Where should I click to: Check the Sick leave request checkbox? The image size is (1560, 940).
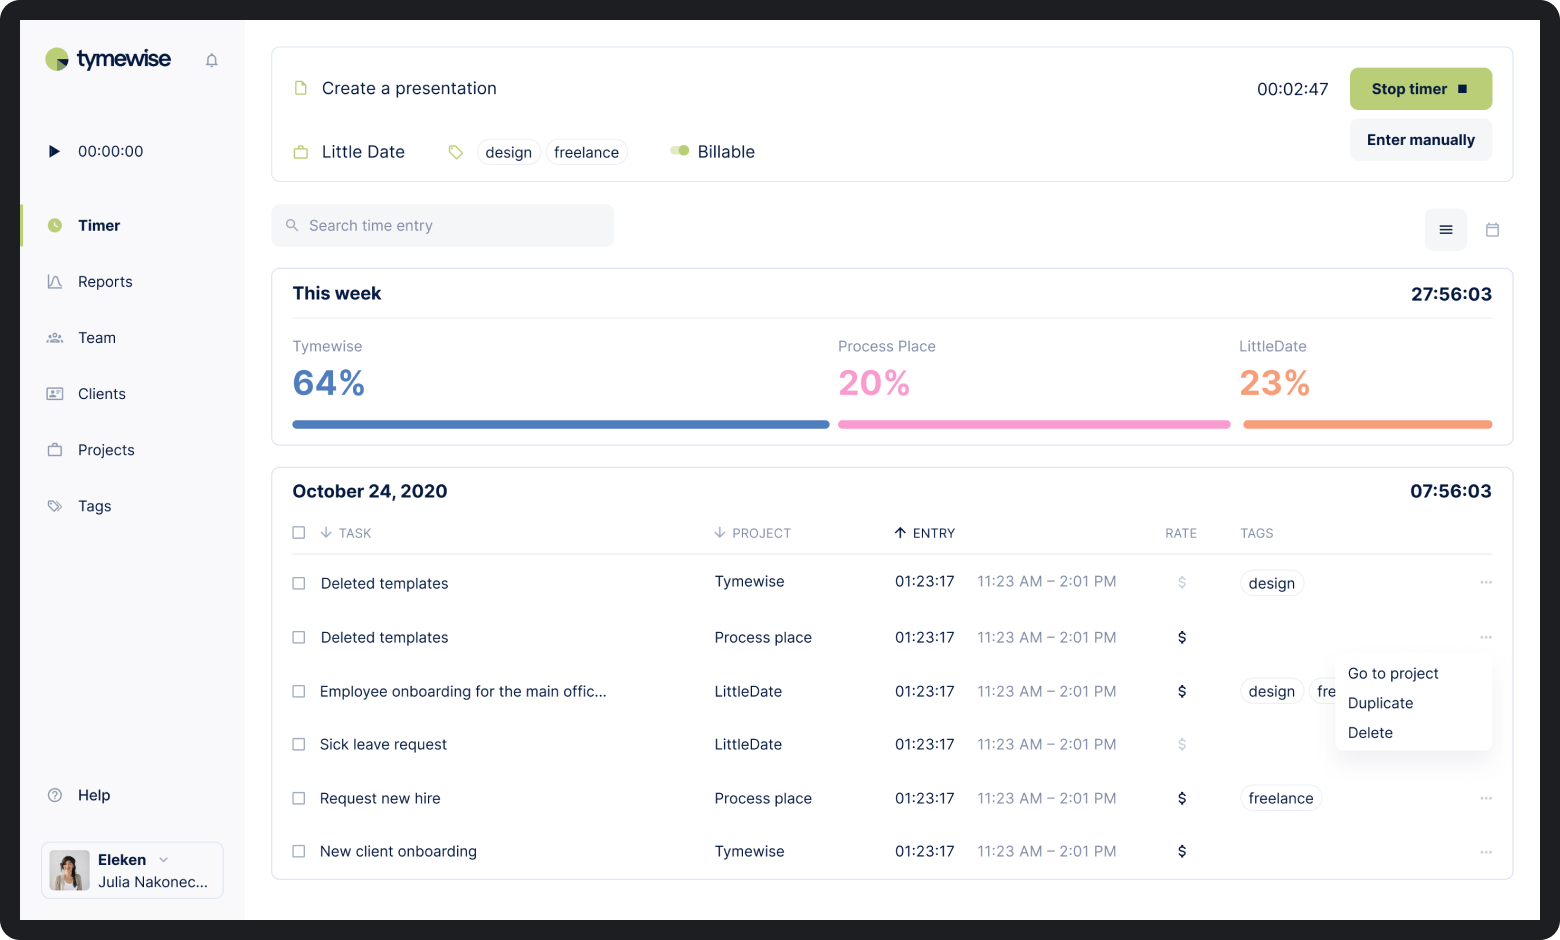298,745
